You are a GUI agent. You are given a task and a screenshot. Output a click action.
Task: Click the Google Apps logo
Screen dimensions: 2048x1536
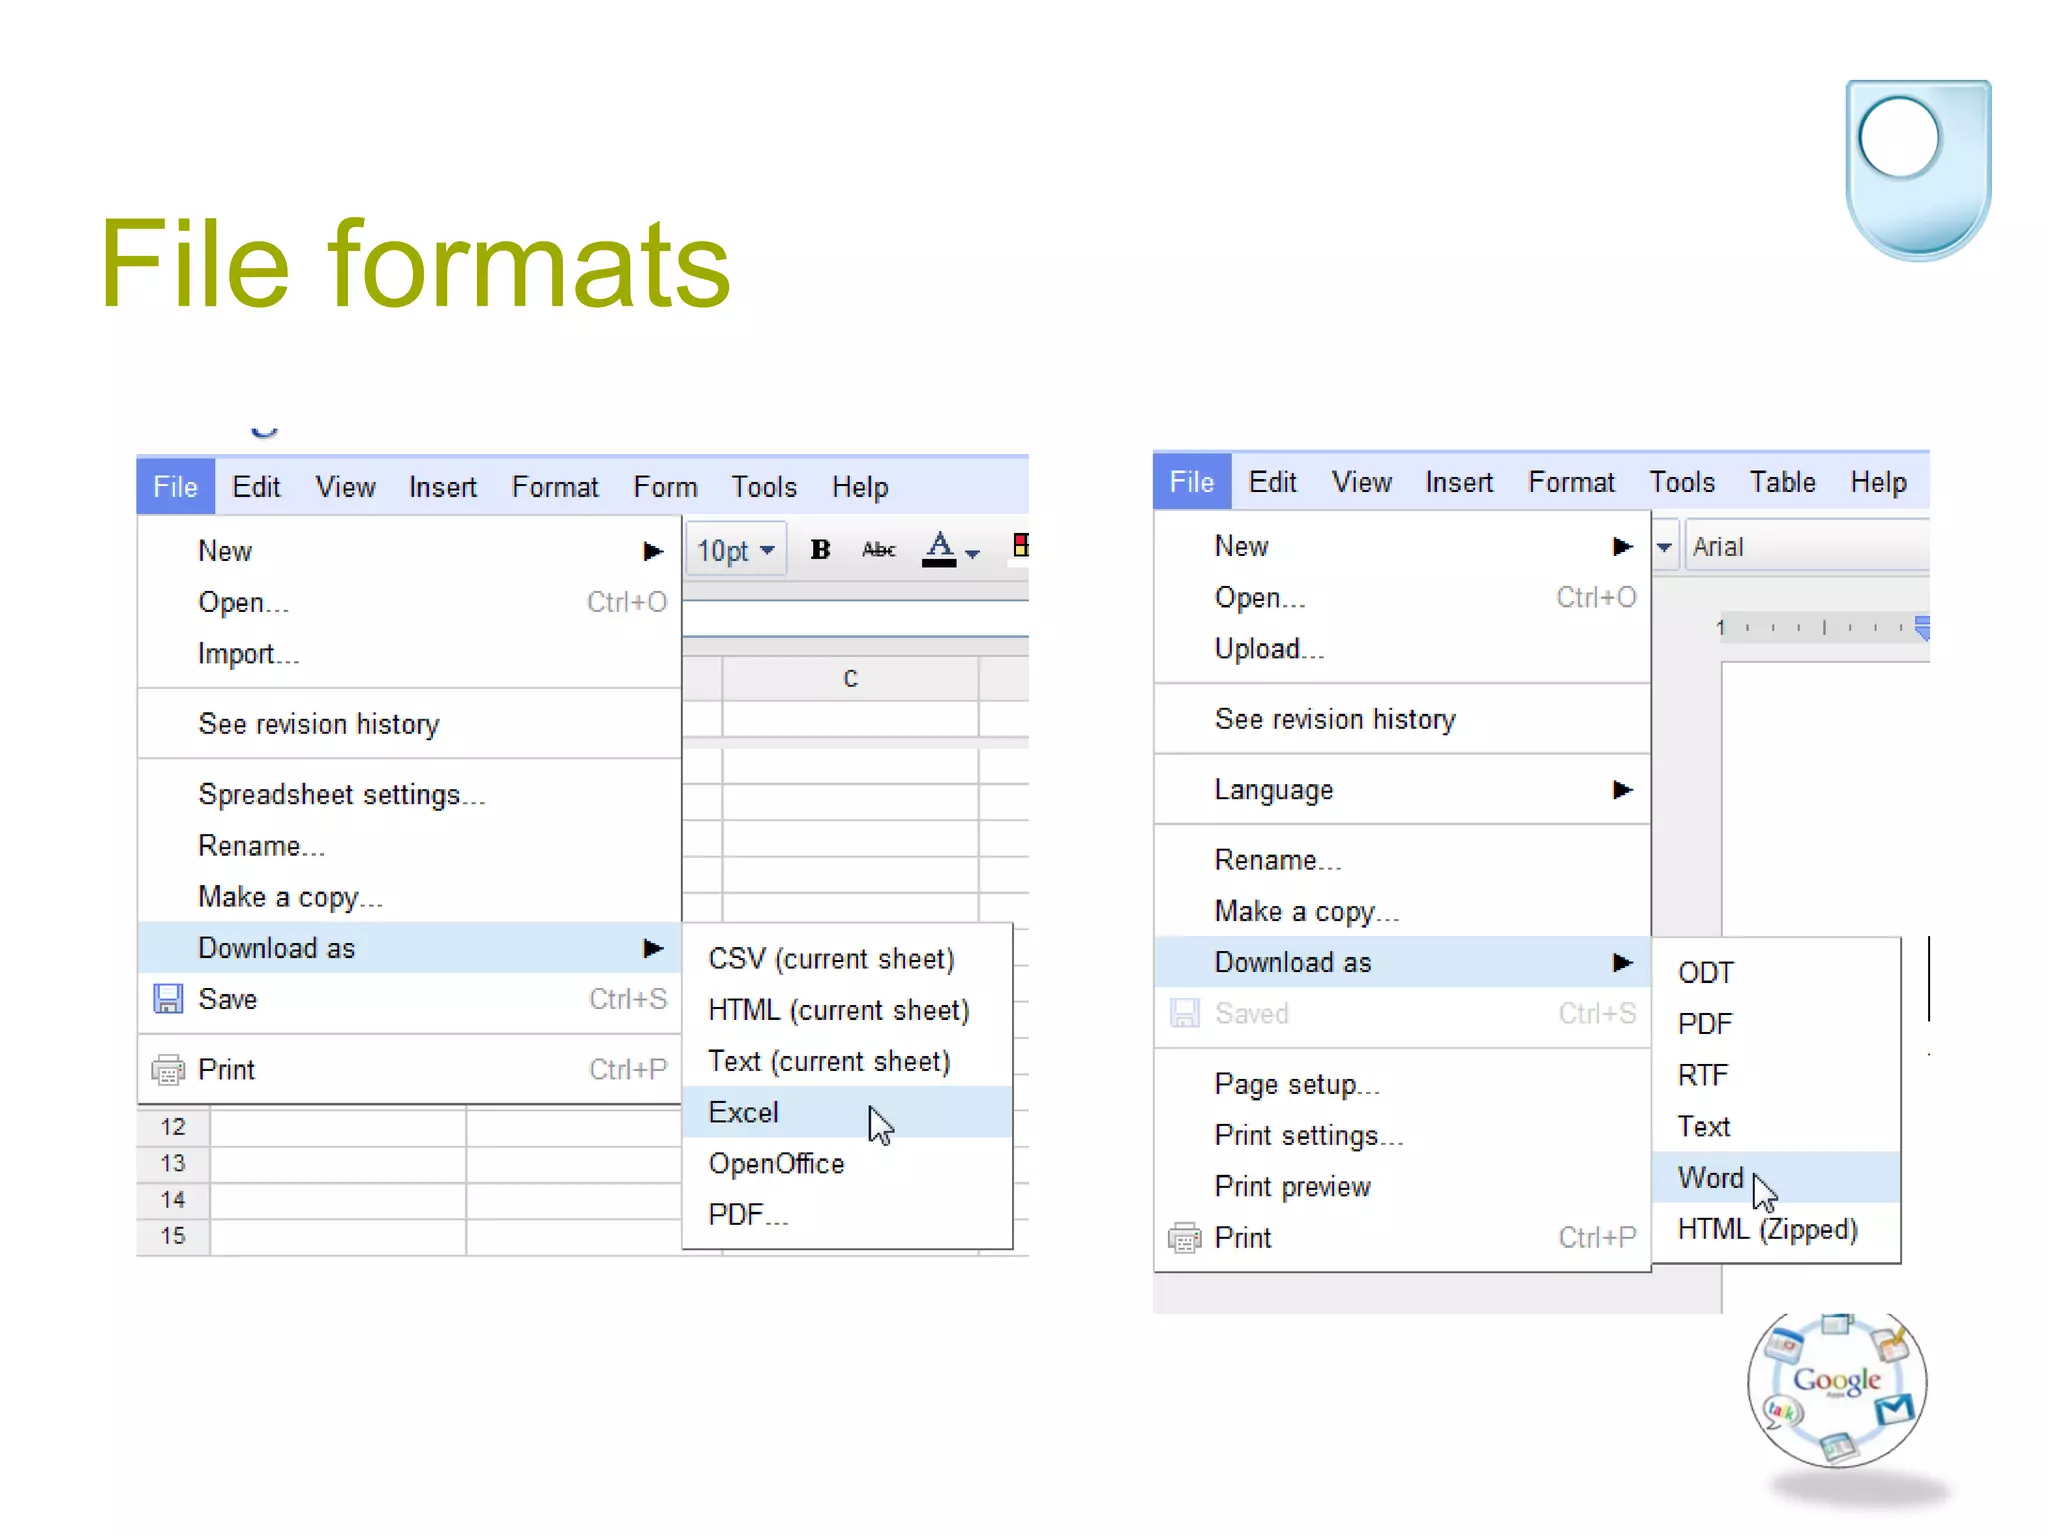[x=1837, y=1390]
